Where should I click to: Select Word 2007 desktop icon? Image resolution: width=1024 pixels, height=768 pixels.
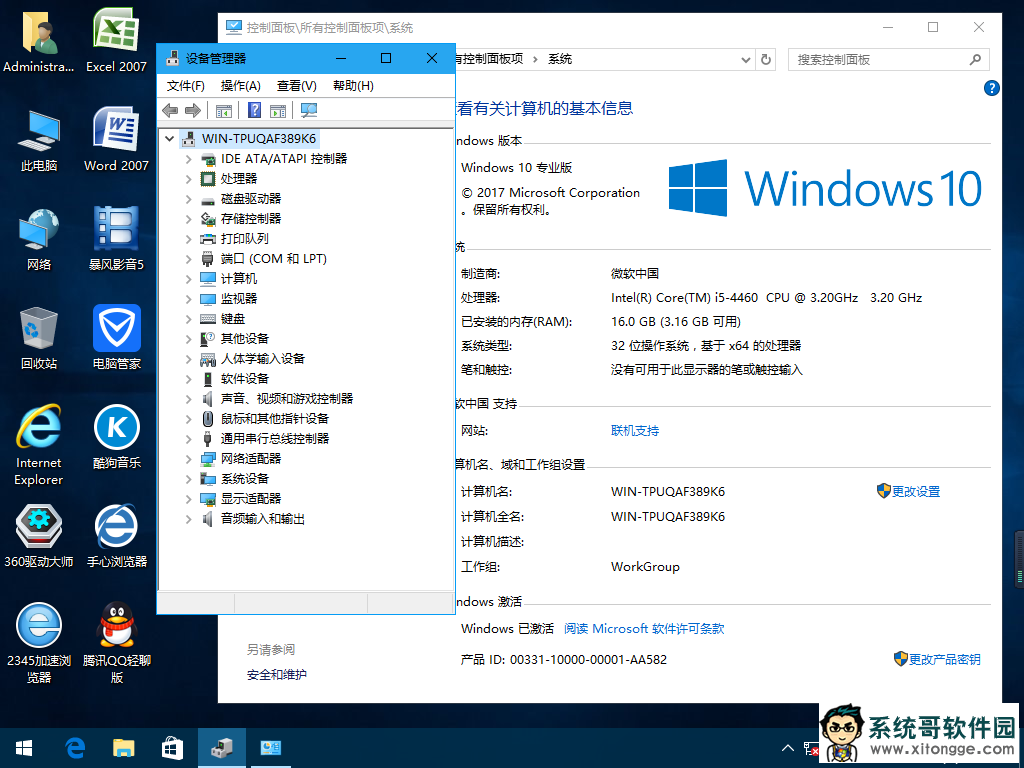click(116, 139)
